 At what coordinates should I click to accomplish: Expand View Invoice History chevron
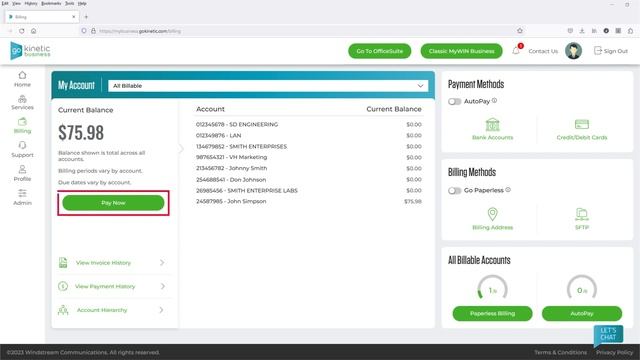[162, 262]
